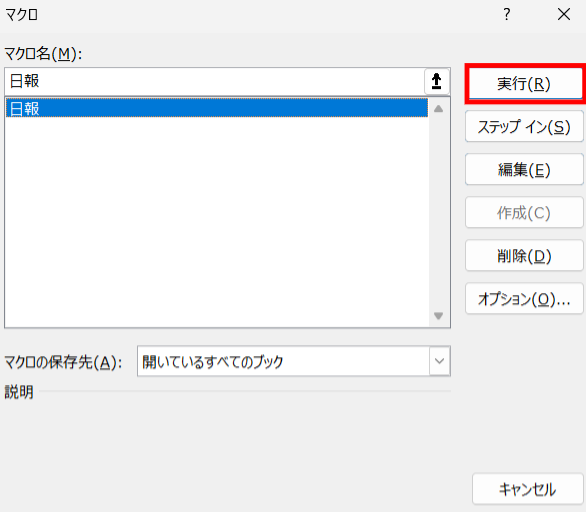This screenshot has width=586, height=512.
Task: Delete the macro using 削除(D)
Action: click(524, 256)
